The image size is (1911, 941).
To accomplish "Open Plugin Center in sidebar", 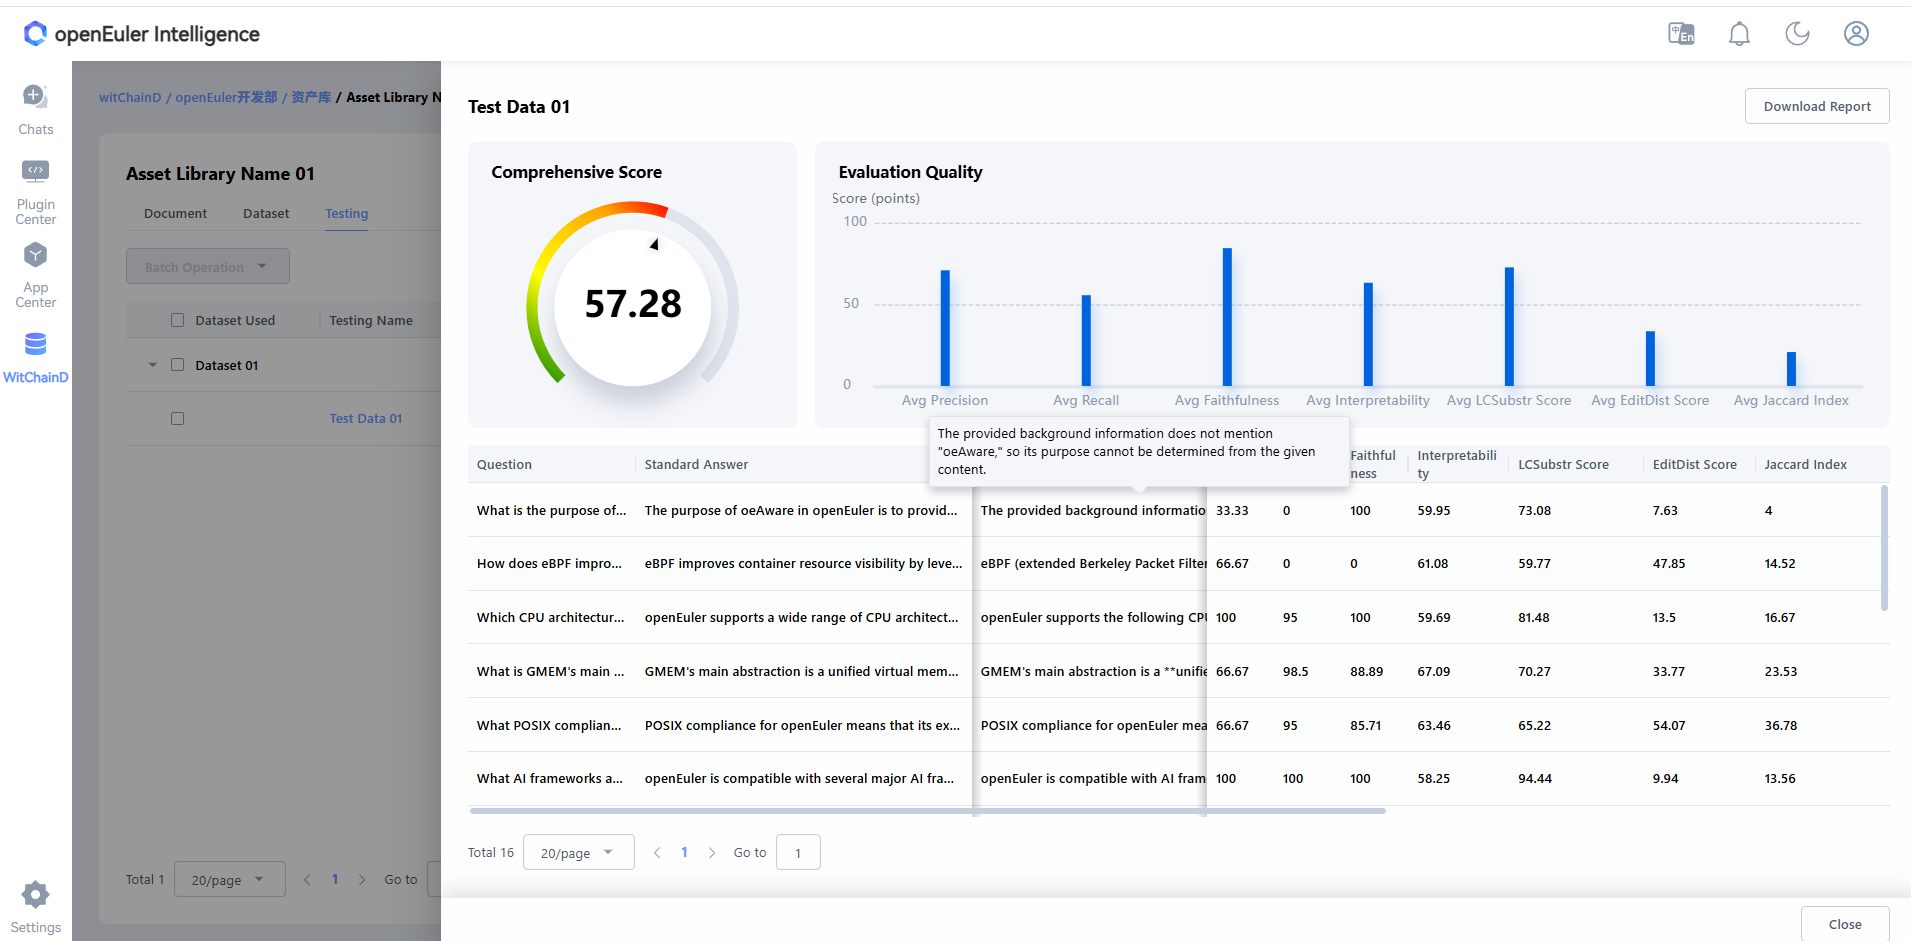I will (35, 192).
